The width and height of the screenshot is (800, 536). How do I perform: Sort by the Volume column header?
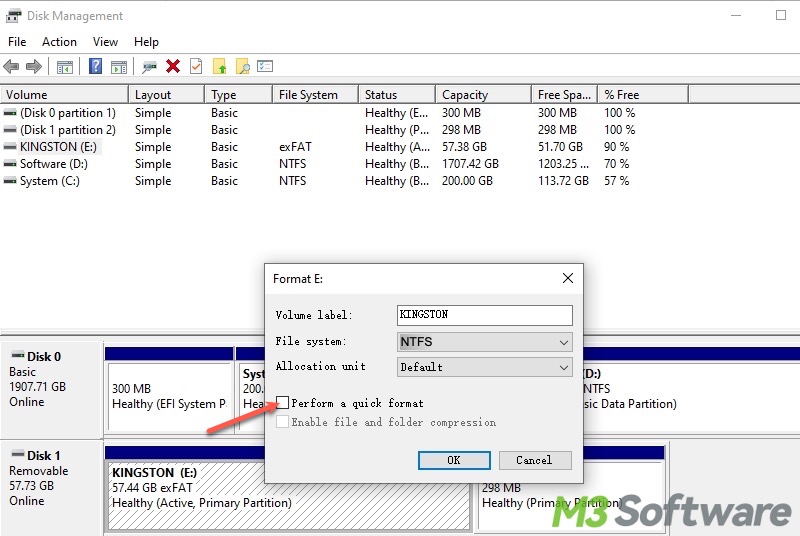[x=64, y=95]
